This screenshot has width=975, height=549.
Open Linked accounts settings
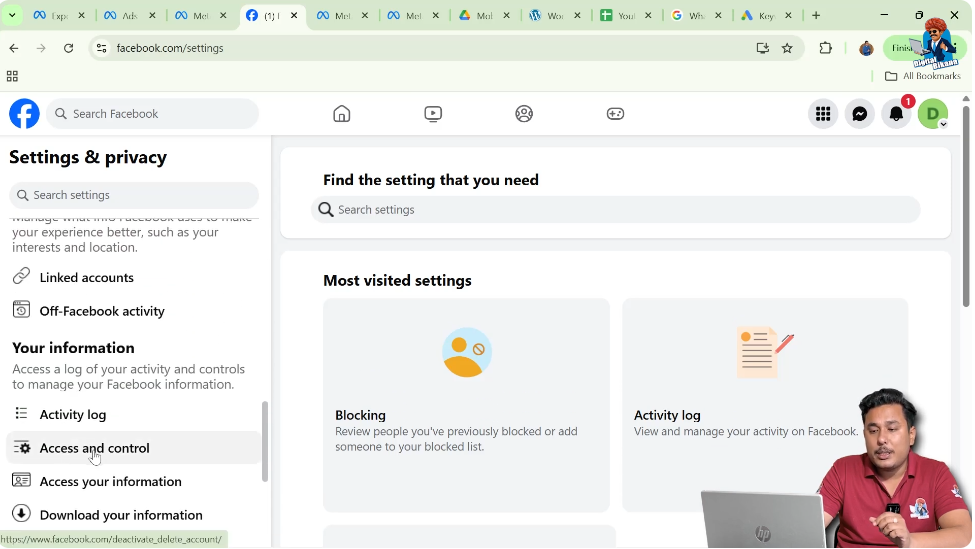pyautogui.click(x=134, y=277)
